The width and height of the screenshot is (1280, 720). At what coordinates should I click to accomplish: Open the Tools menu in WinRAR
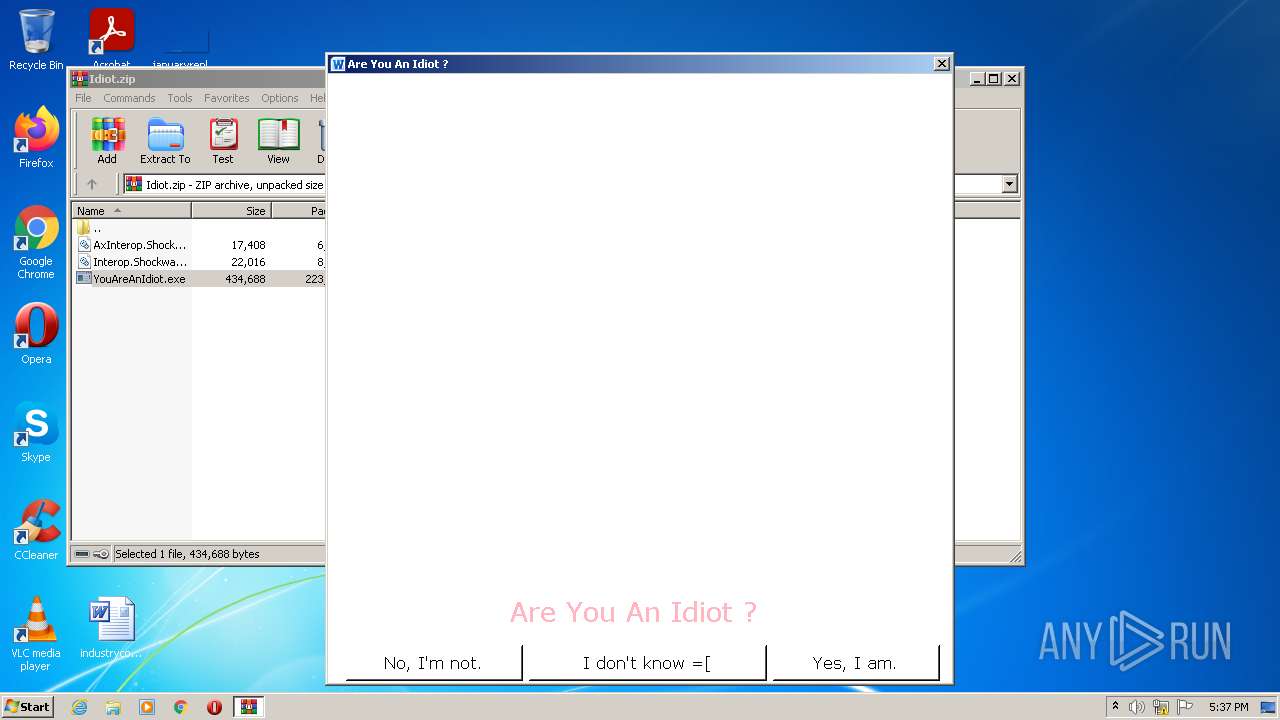(x=180, y=98)
